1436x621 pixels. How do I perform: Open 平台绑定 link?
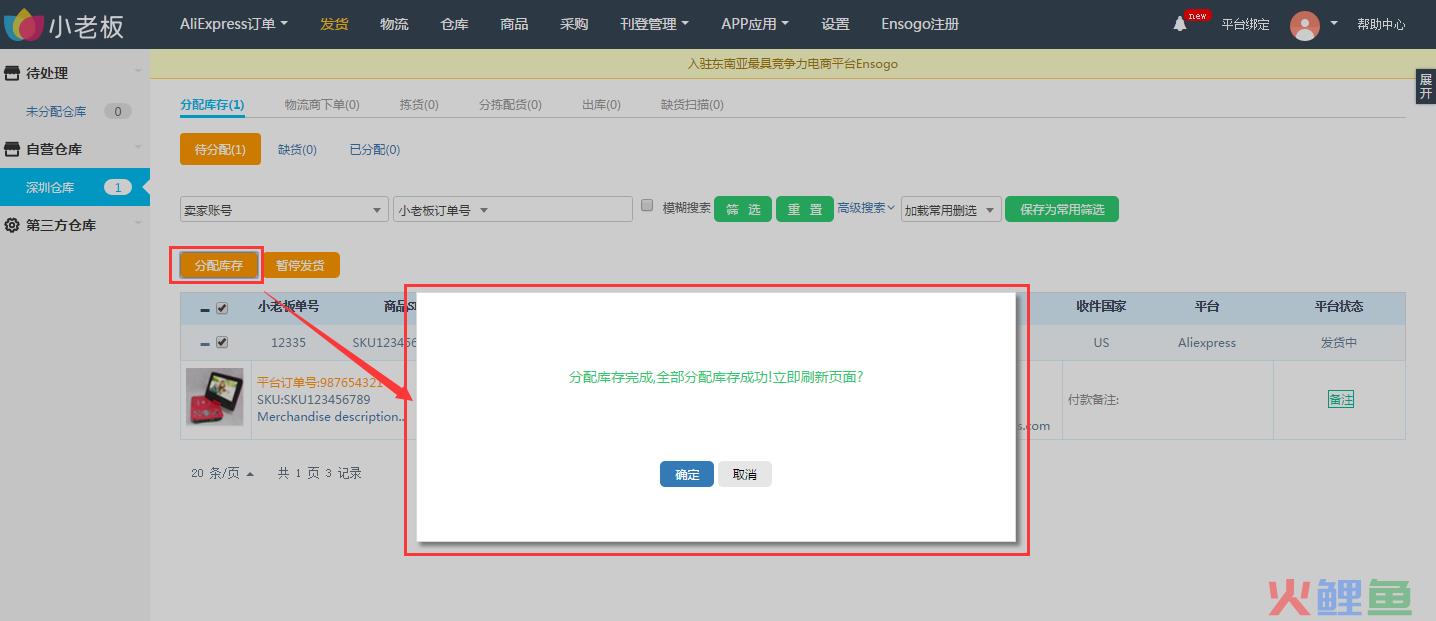point(1245,24)
